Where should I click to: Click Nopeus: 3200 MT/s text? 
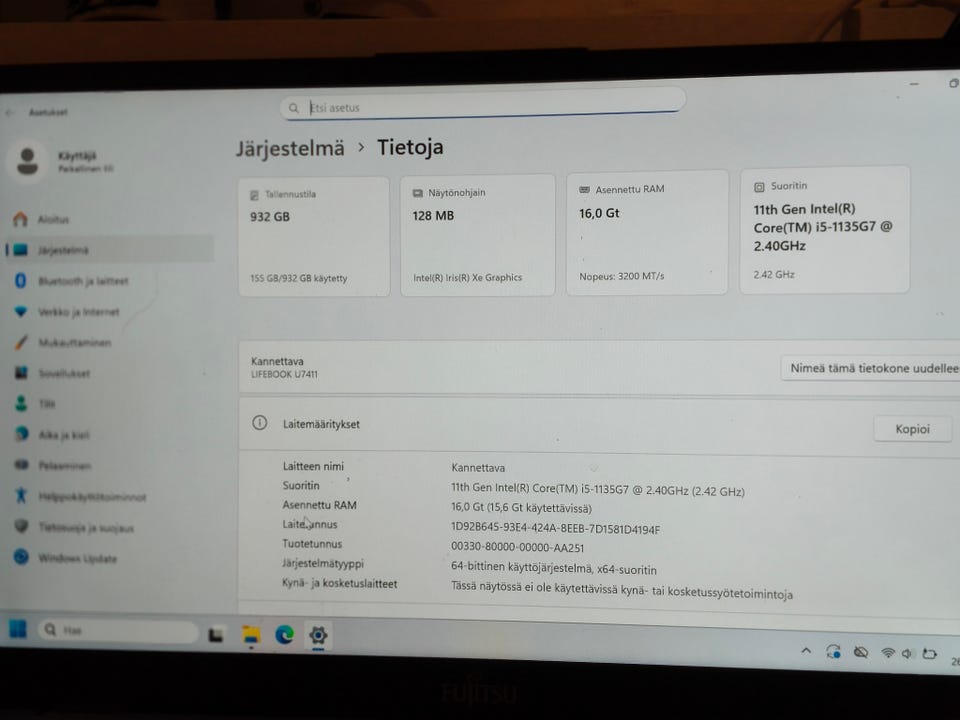(621, 276)
